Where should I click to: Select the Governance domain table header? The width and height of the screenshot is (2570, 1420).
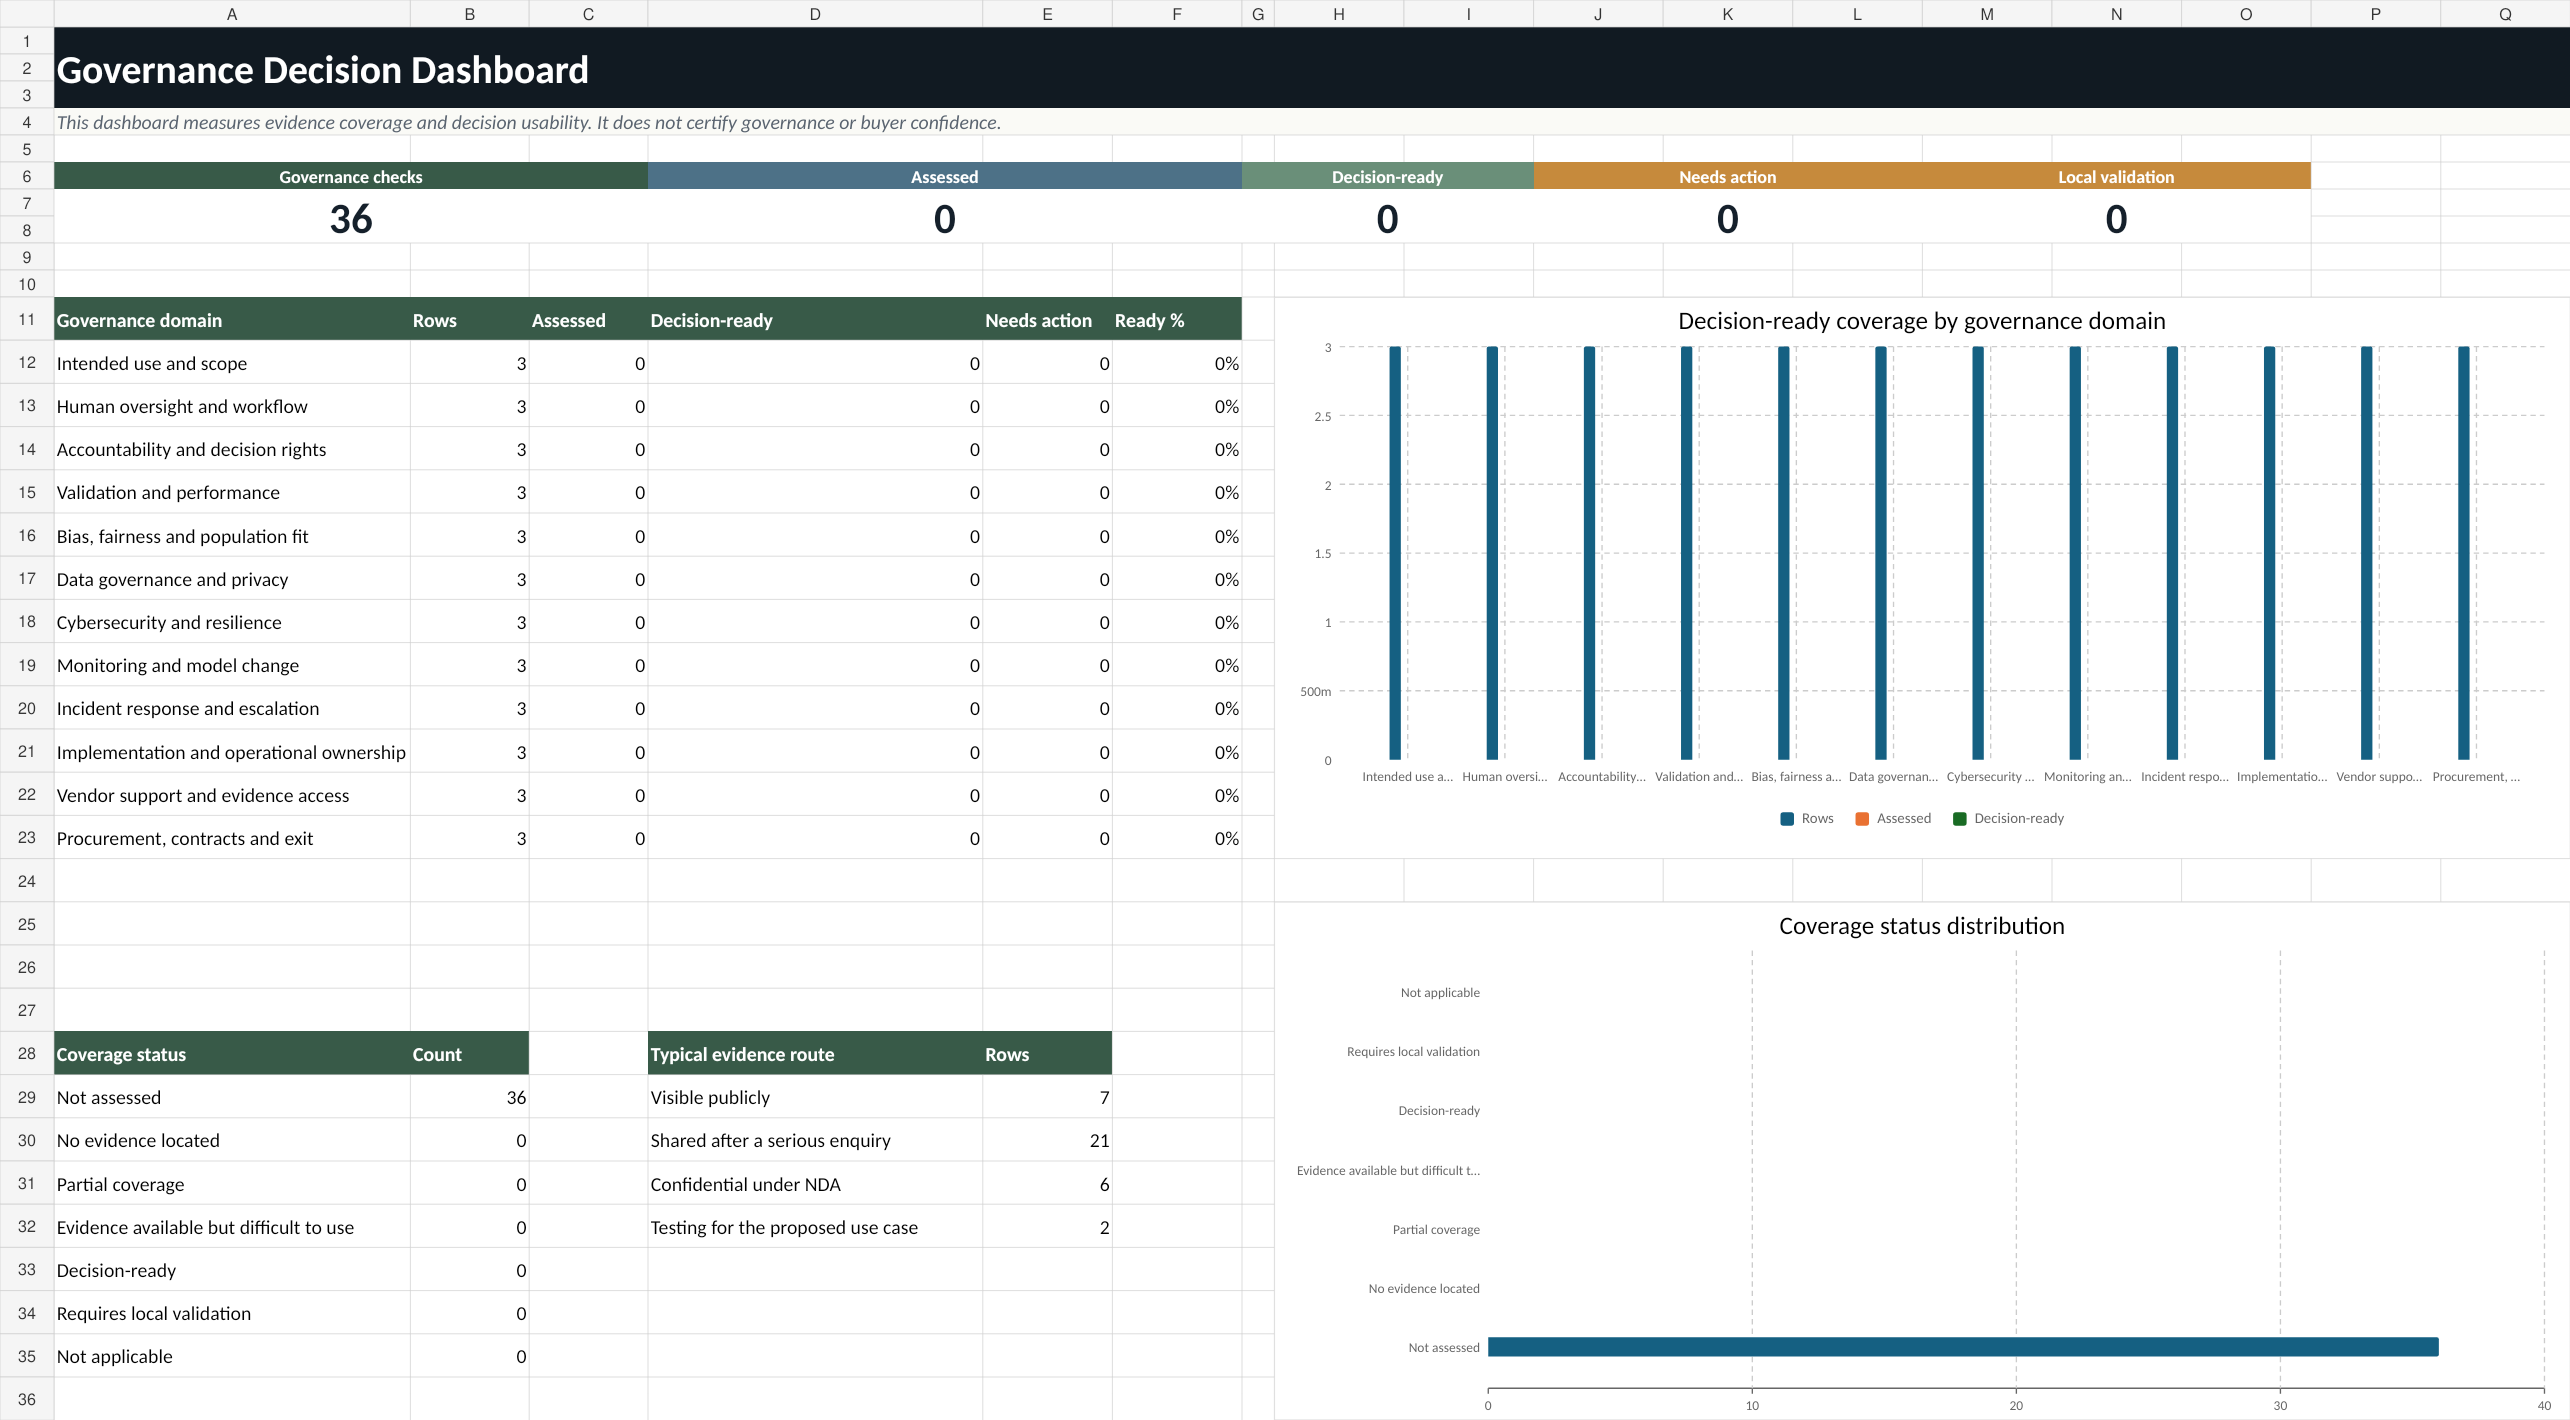coord(232,320)
